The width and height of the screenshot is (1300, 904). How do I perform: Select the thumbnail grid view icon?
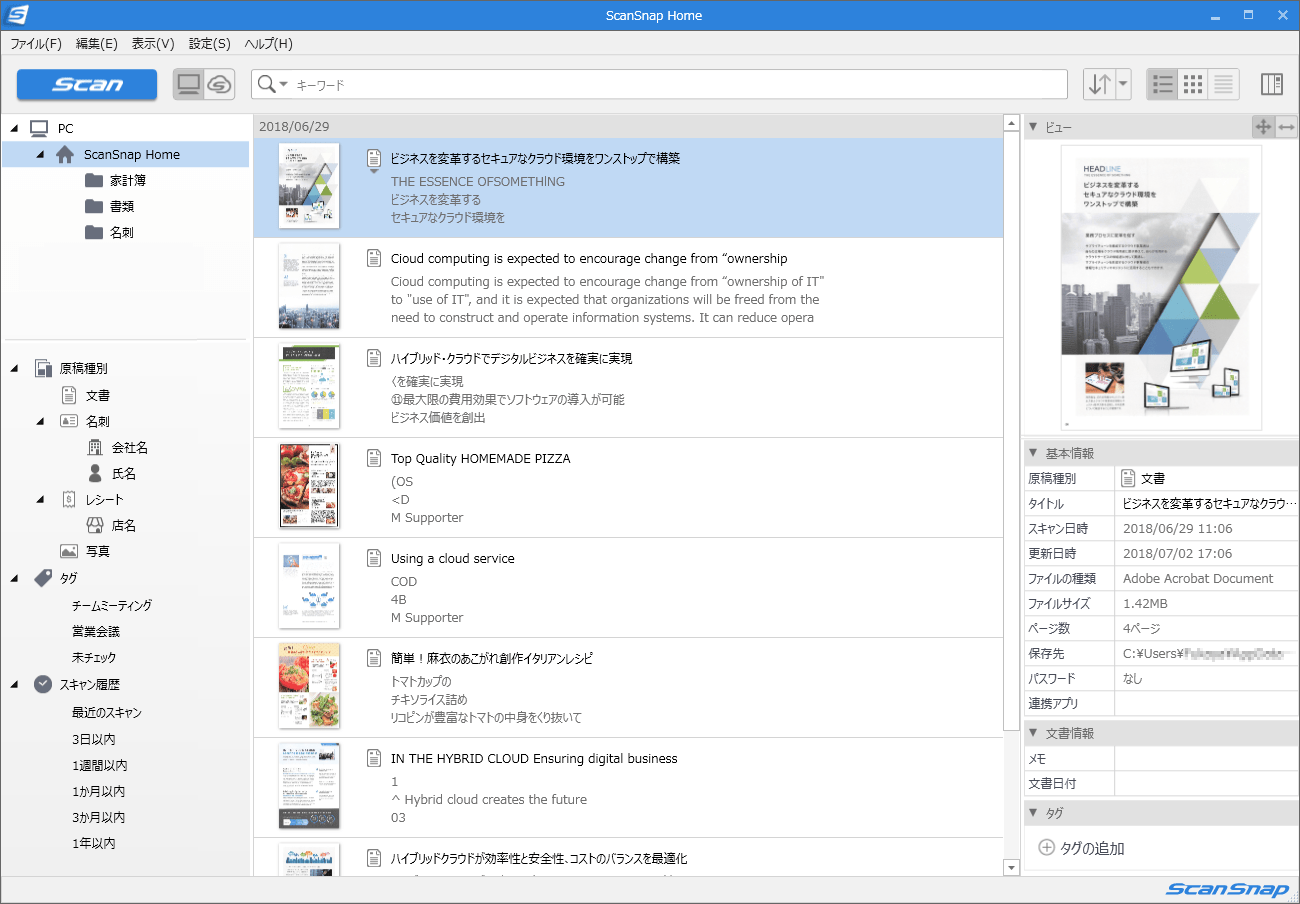1193,85
